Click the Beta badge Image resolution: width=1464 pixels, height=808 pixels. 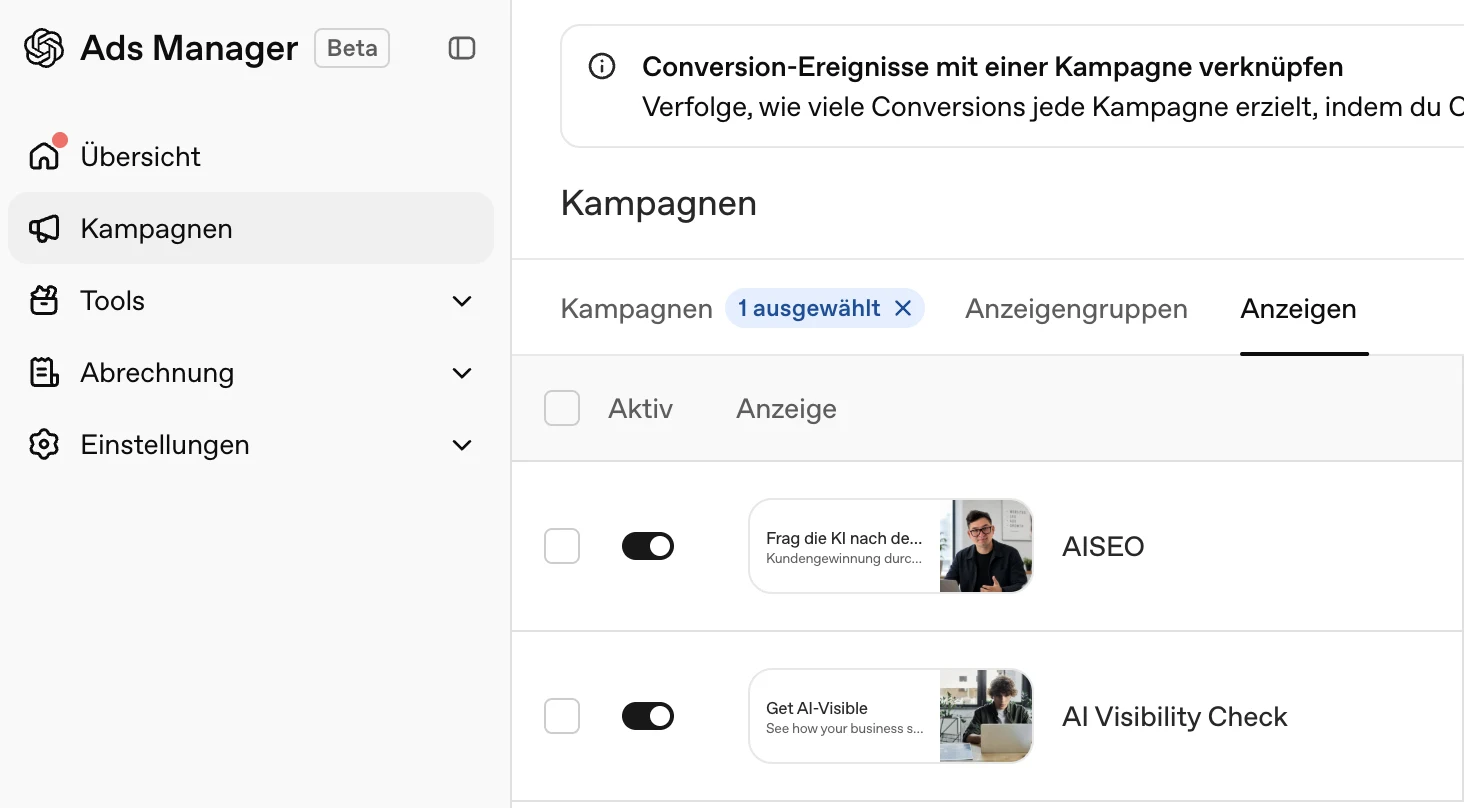[352, 48]
